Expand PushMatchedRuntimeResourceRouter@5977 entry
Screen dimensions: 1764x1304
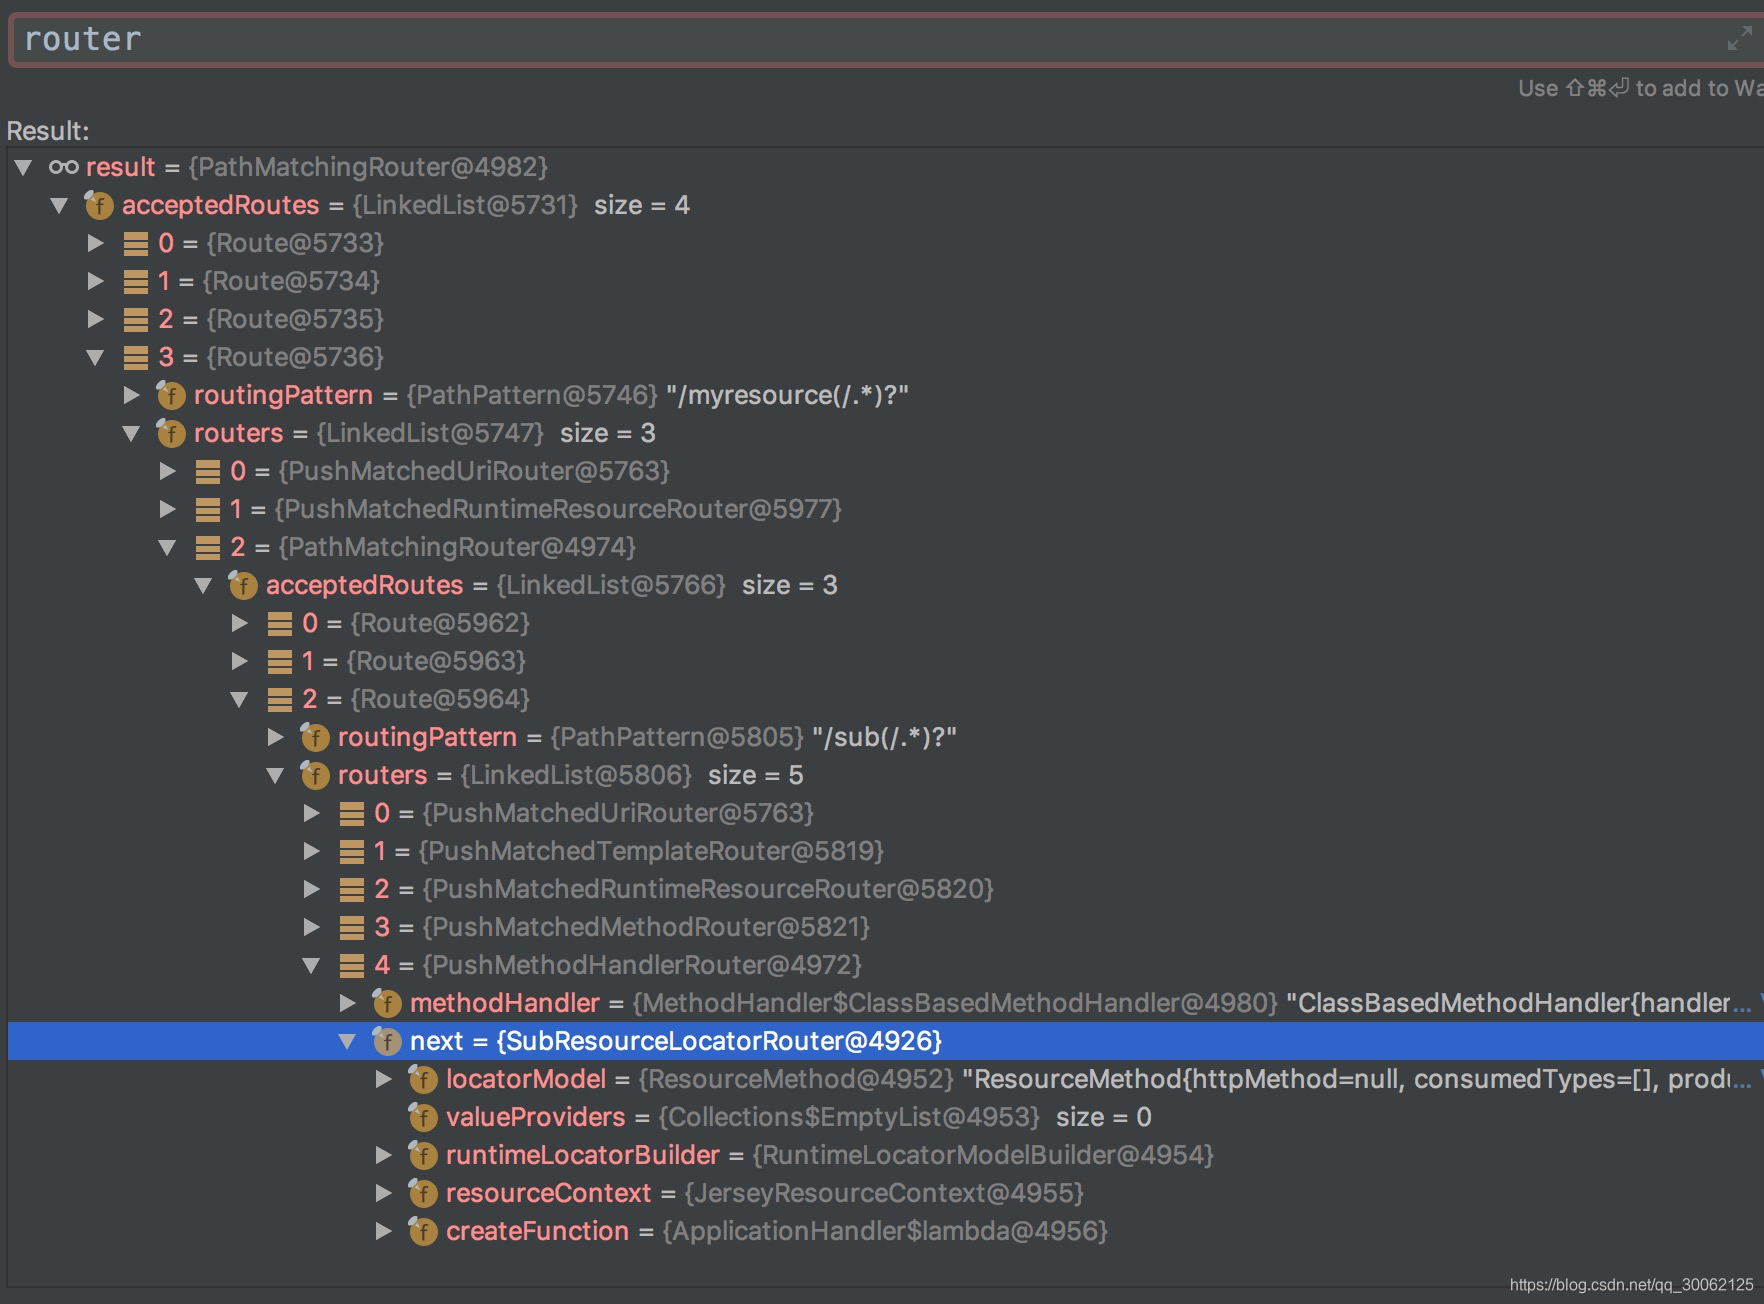[x=167, y=509]
